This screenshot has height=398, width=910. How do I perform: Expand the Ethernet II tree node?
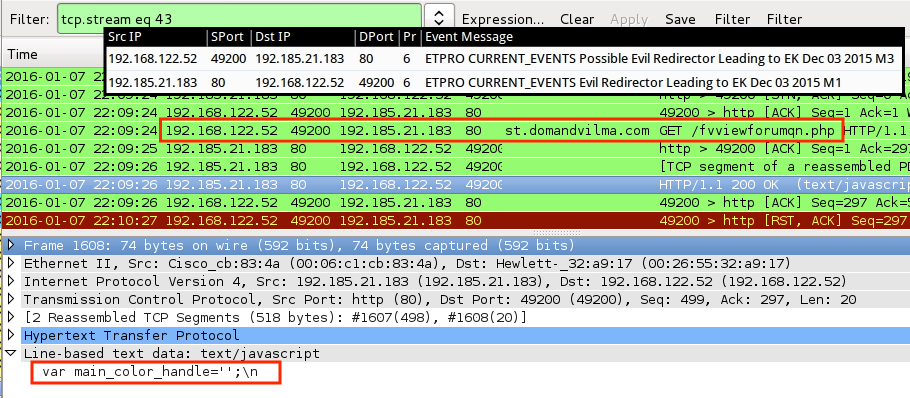[10, 263]
